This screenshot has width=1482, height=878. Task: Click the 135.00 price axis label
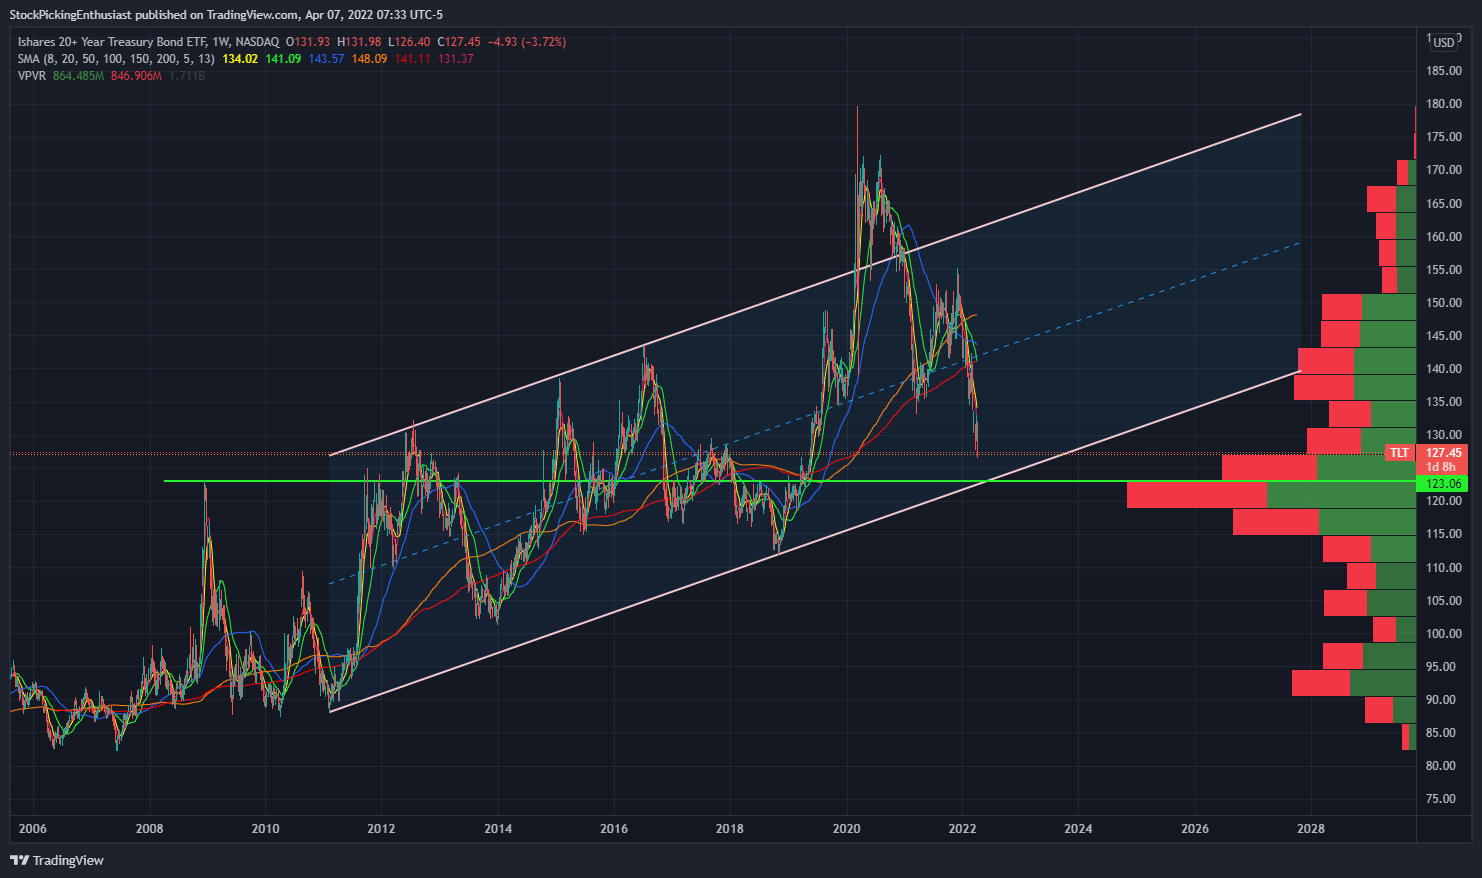[x=1444, y=402]
